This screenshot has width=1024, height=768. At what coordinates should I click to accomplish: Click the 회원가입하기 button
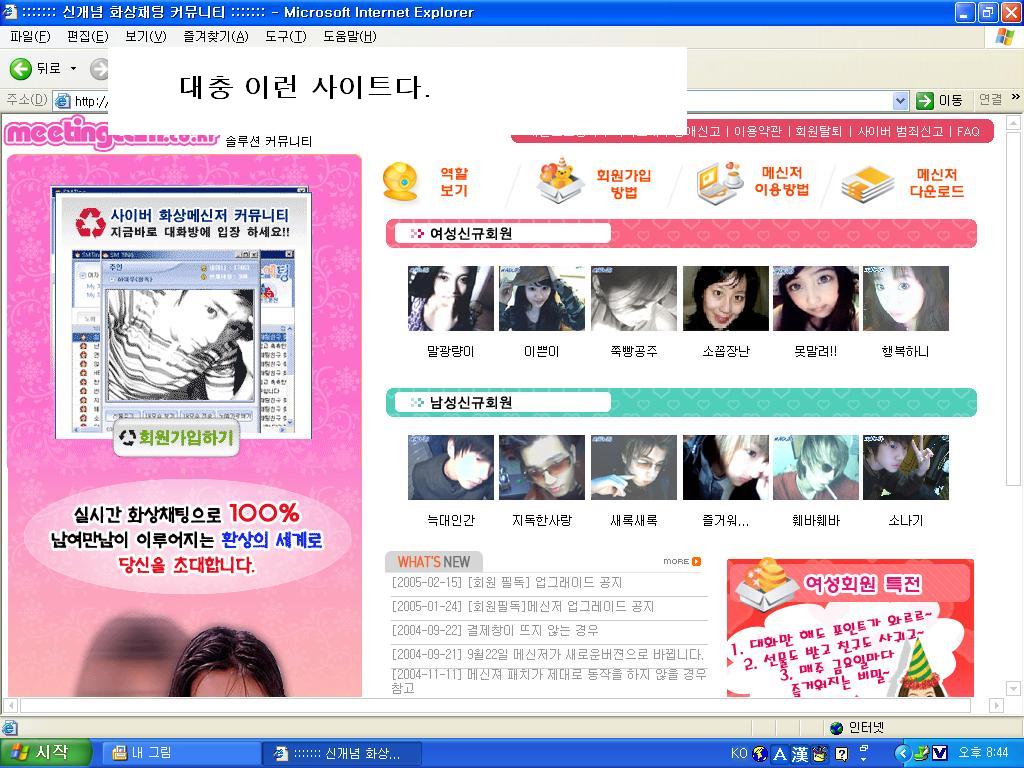tap(176, 438)
